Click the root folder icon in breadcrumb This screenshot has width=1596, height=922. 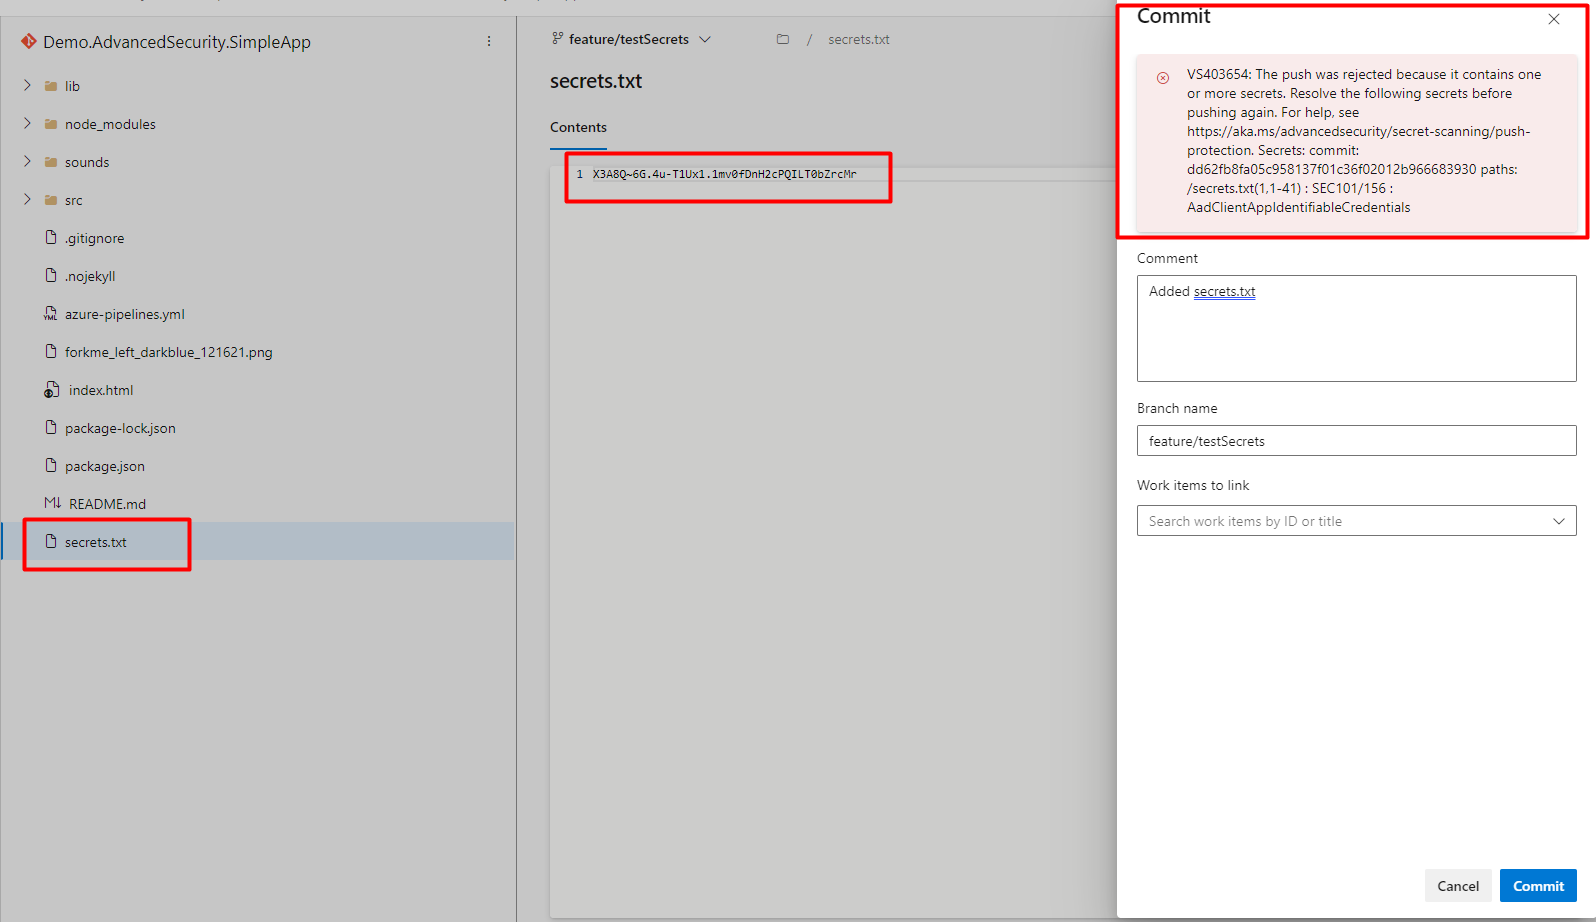pyautogui.click(x=783, y=40)
